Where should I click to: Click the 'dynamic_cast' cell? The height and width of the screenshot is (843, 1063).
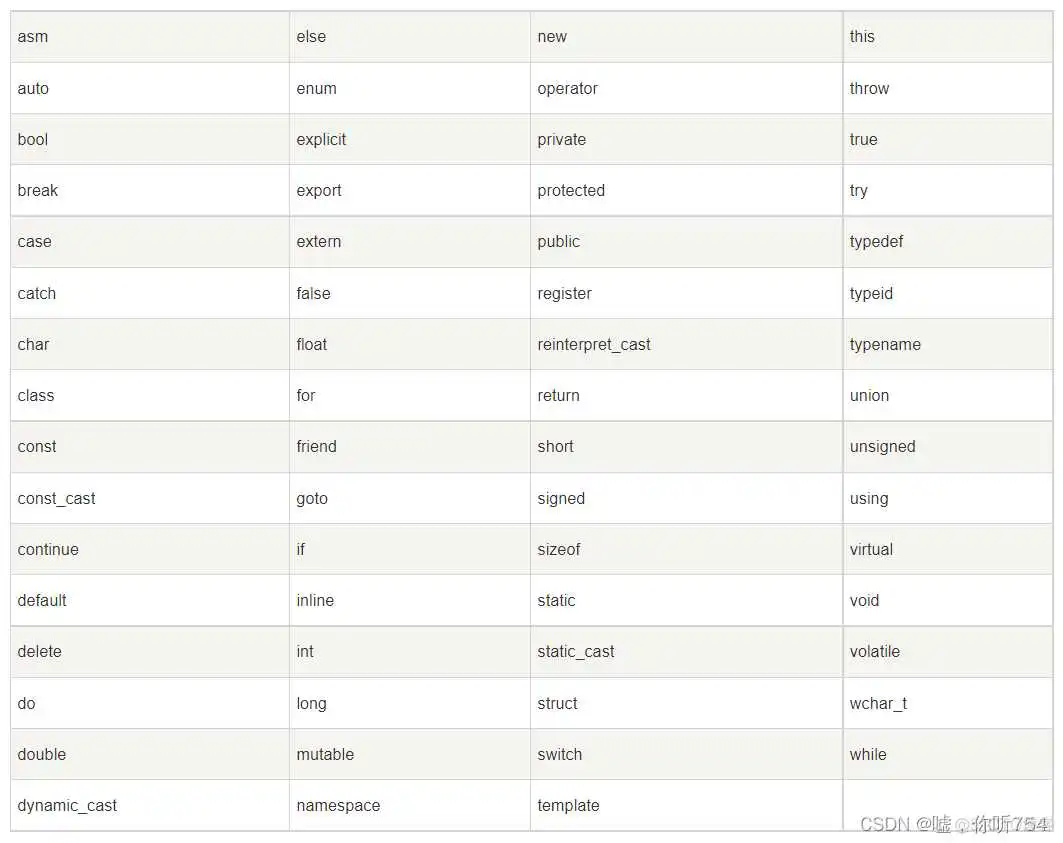150,806
